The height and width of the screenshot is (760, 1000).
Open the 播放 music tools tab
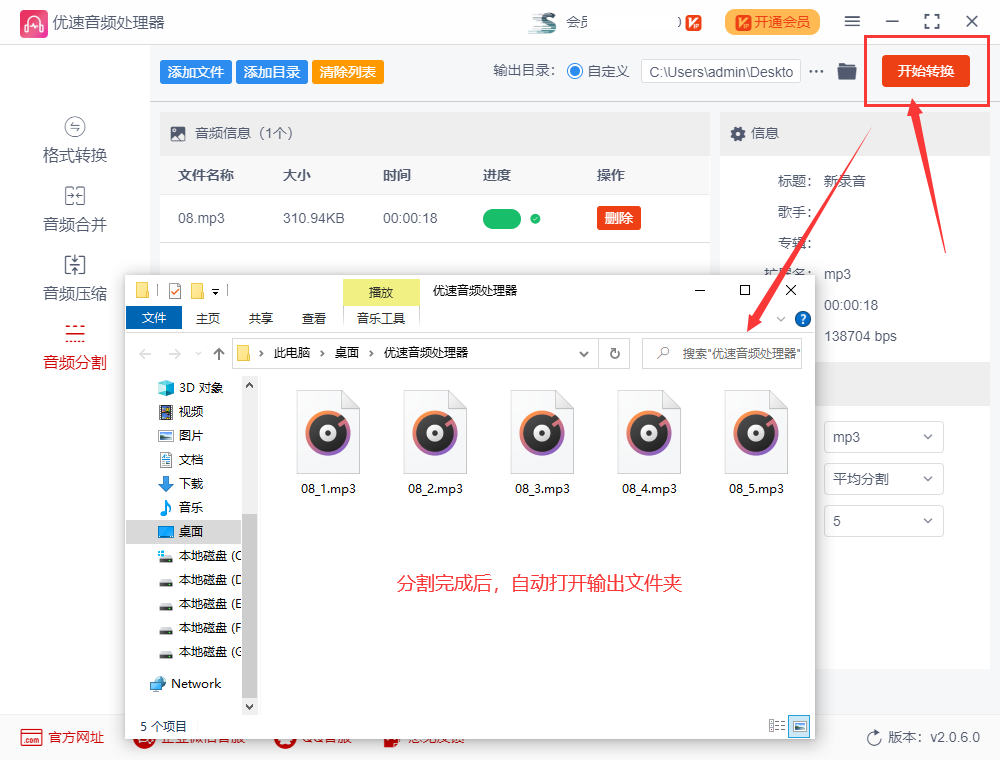click(381, 291)
